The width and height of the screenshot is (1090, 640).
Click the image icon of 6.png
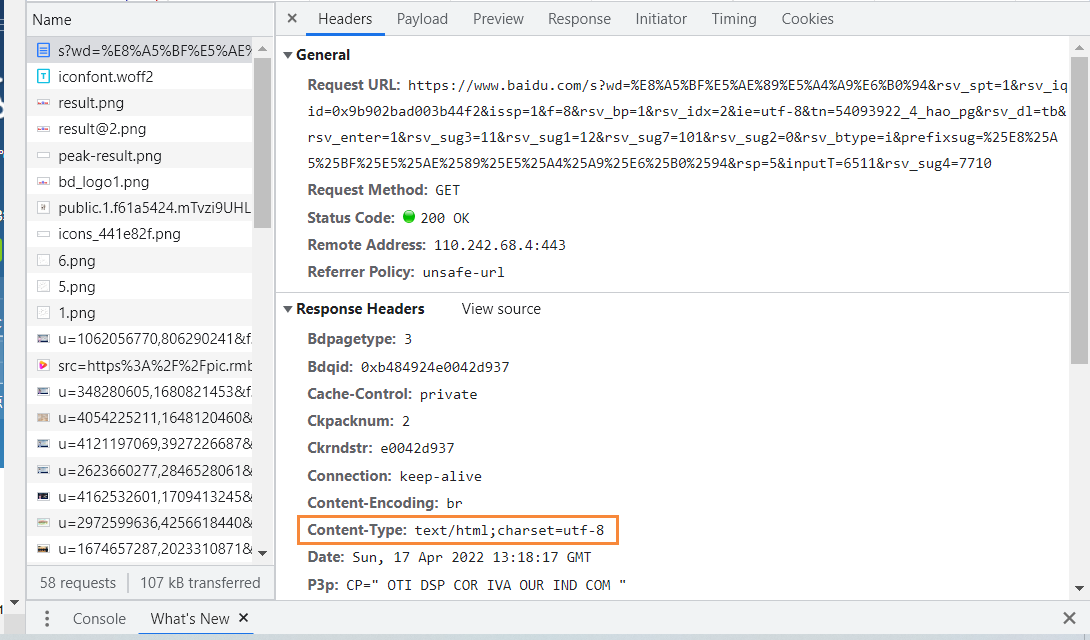tap(43, 261)
